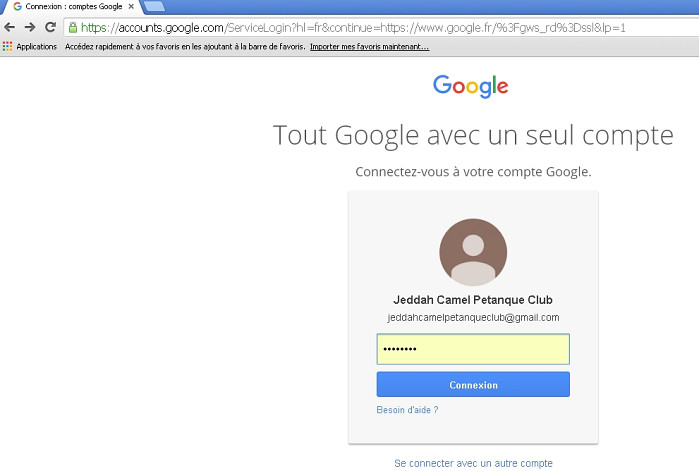Reload the page with the refresh icon
Screen dimensions: 699x471
pos(50,27)
